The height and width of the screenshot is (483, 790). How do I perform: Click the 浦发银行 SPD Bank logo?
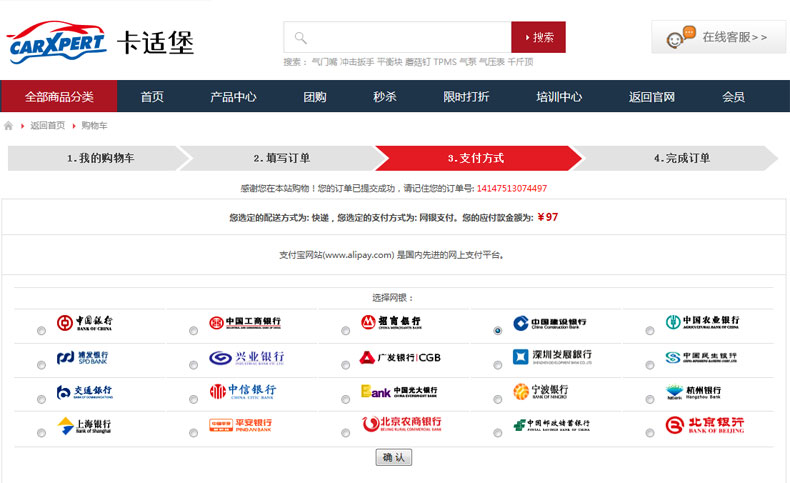[82, 358]
